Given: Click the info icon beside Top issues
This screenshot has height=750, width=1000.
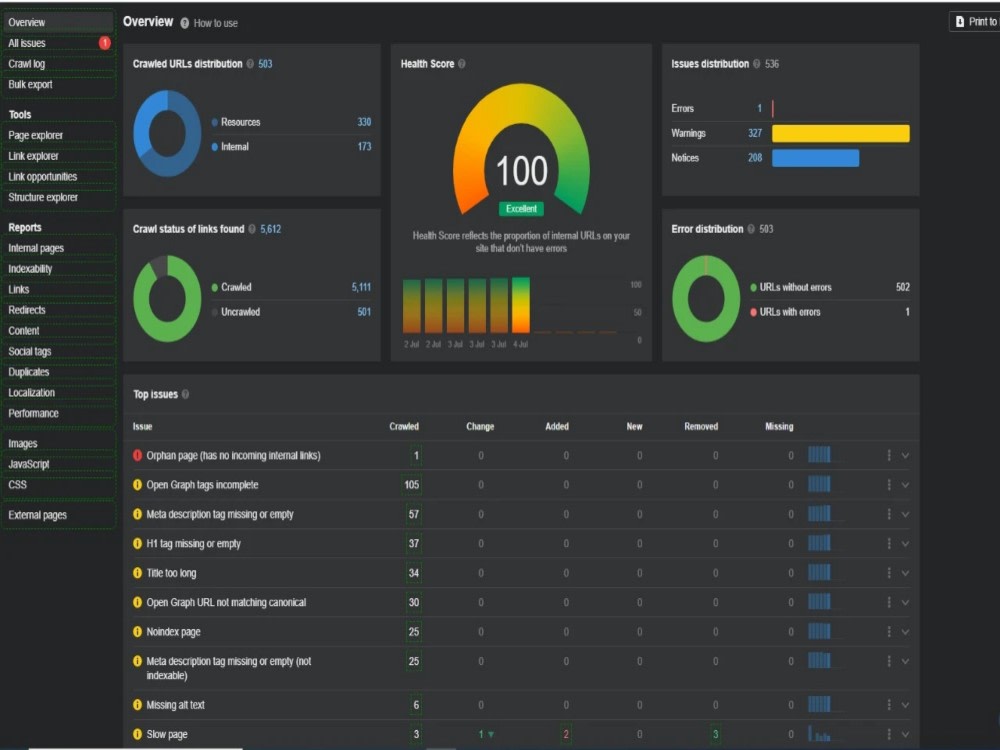Looking at the screenshot, I should (185, 394).
